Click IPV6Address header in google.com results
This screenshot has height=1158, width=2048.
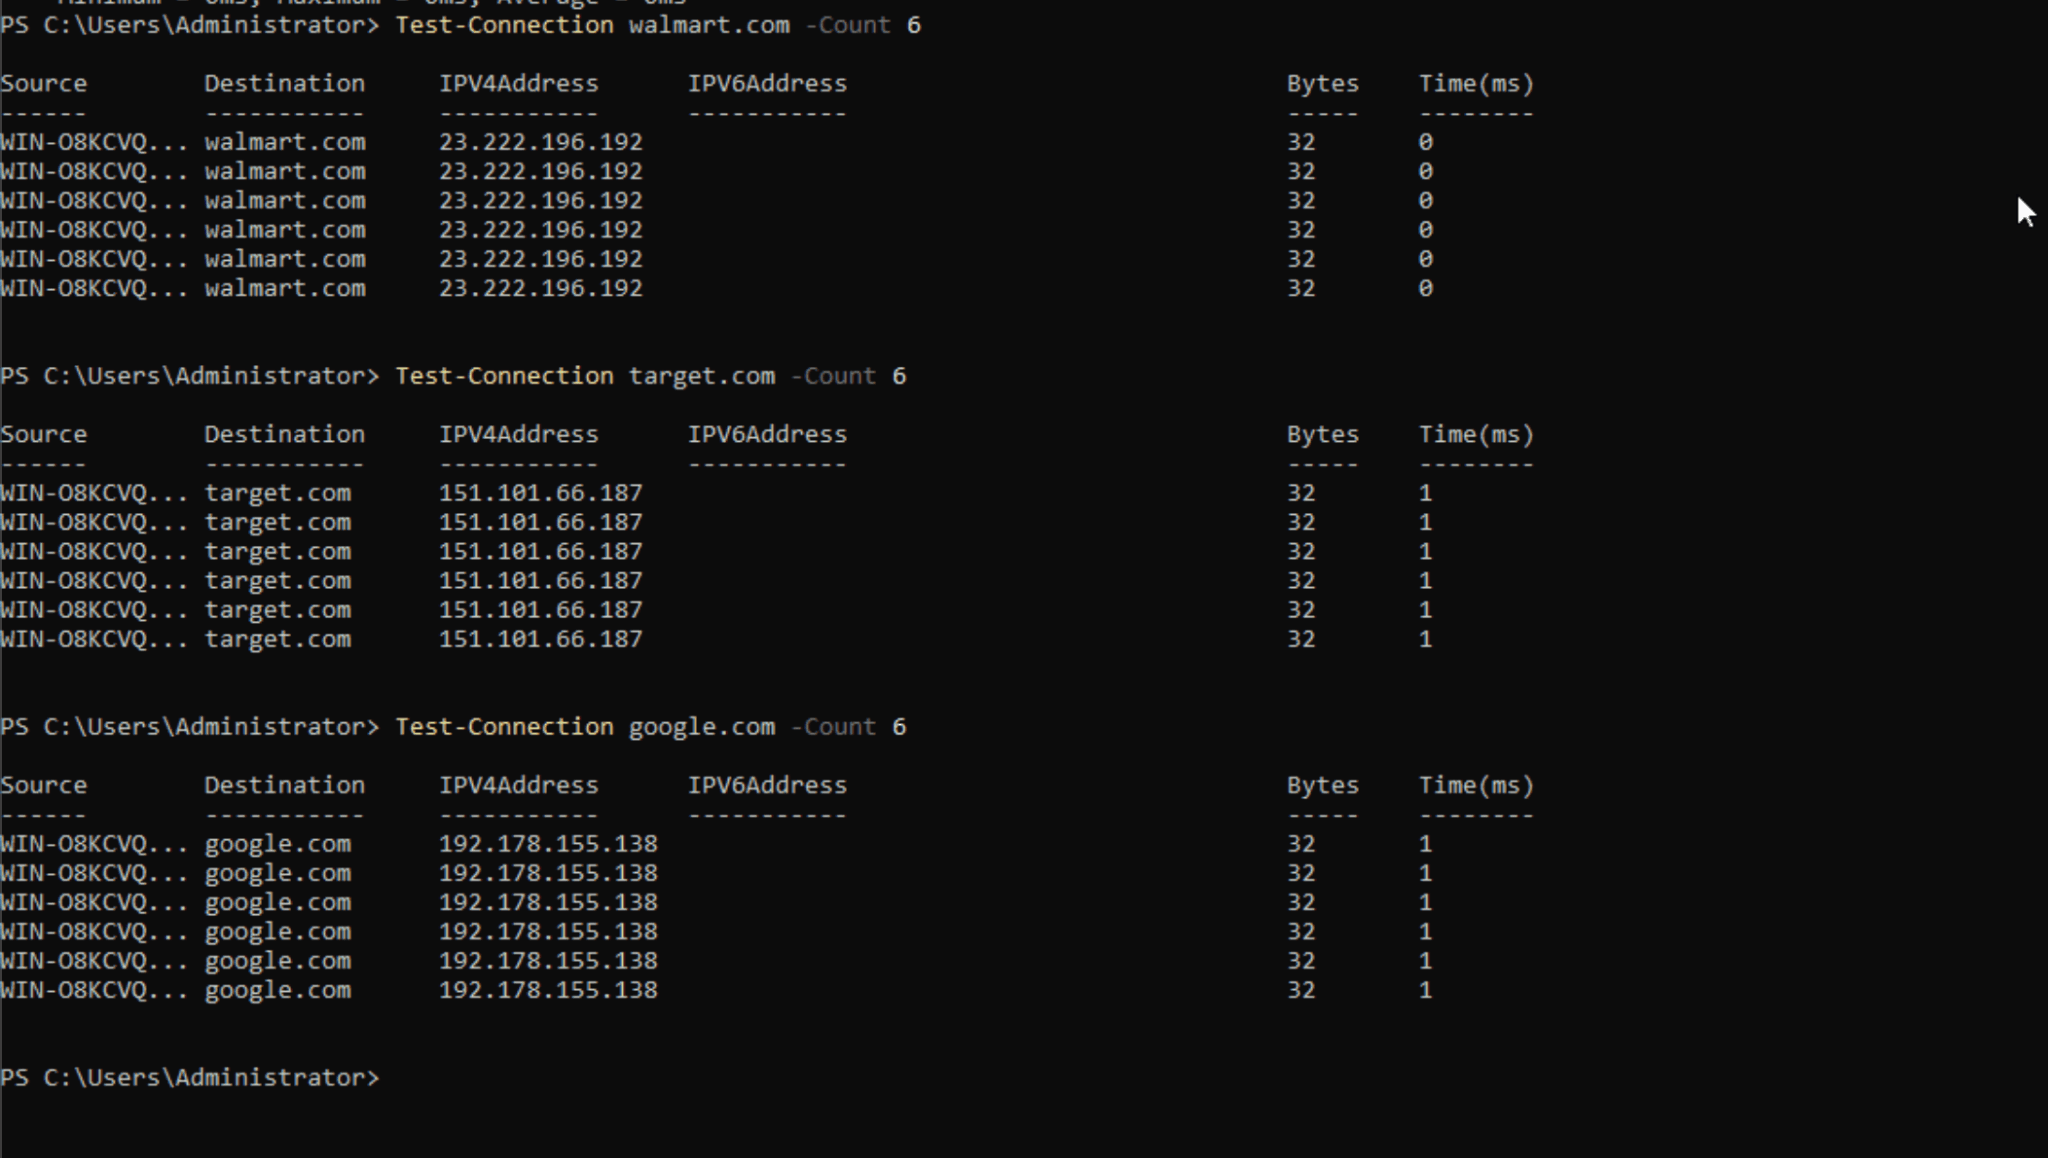click(767, 786)
